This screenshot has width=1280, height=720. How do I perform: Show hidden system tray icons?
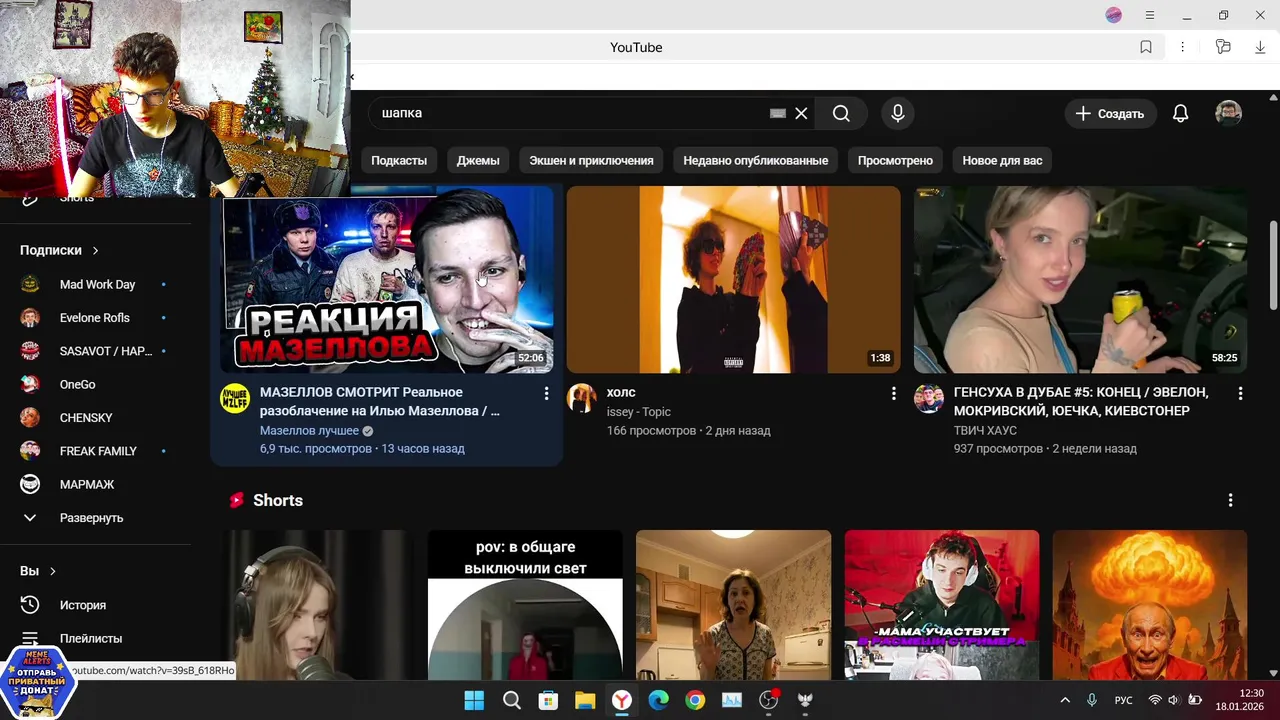point(1065,700)
